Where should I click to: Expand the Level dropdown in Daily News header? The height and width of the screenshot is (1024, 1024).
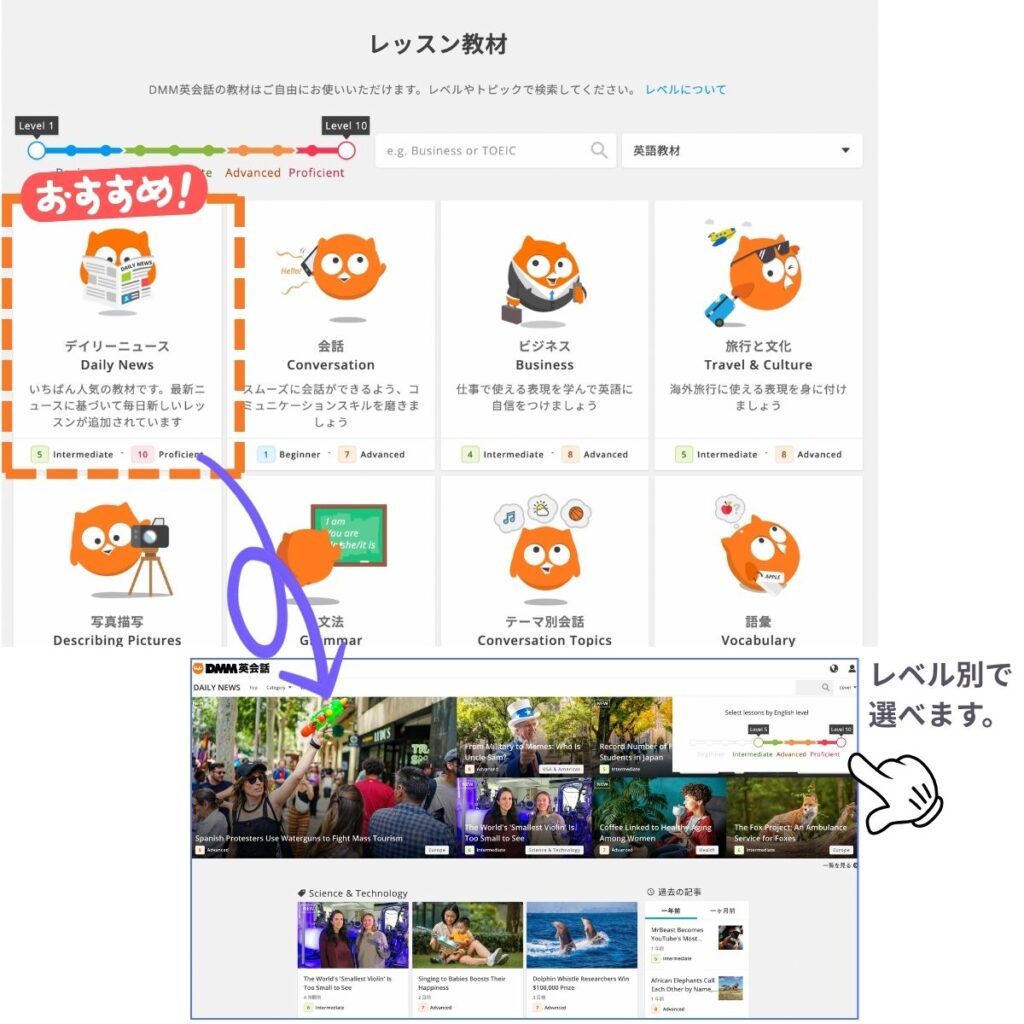click(848, 688)
